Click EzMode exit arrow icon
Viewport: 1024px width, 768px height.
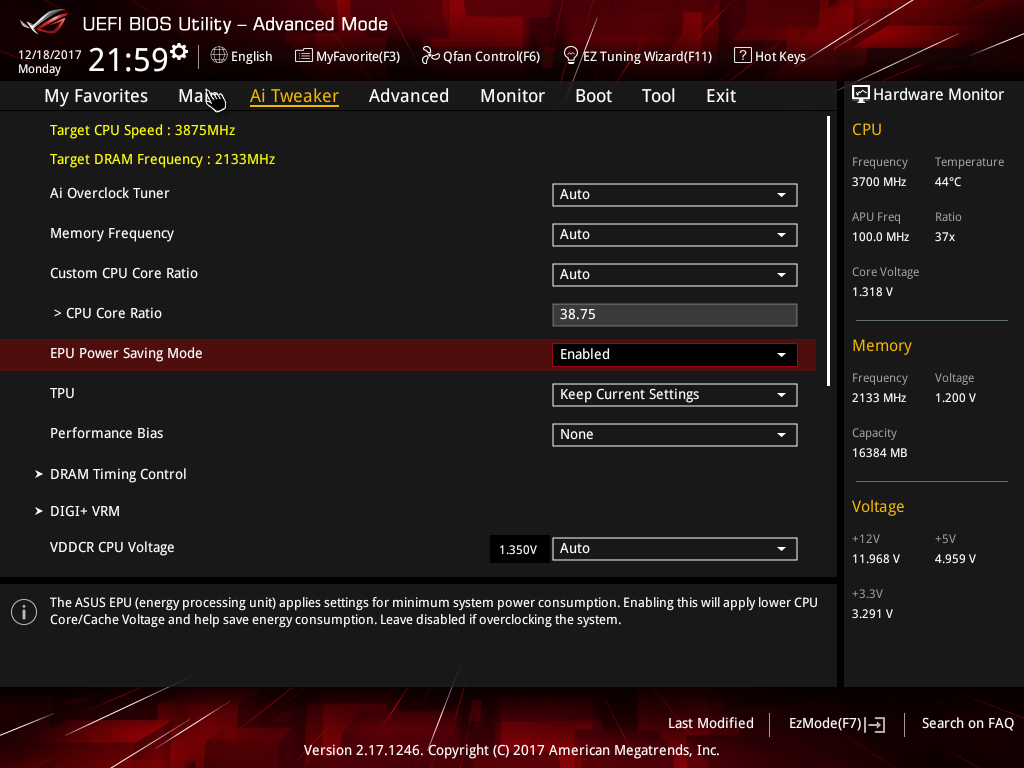(876, 724)
